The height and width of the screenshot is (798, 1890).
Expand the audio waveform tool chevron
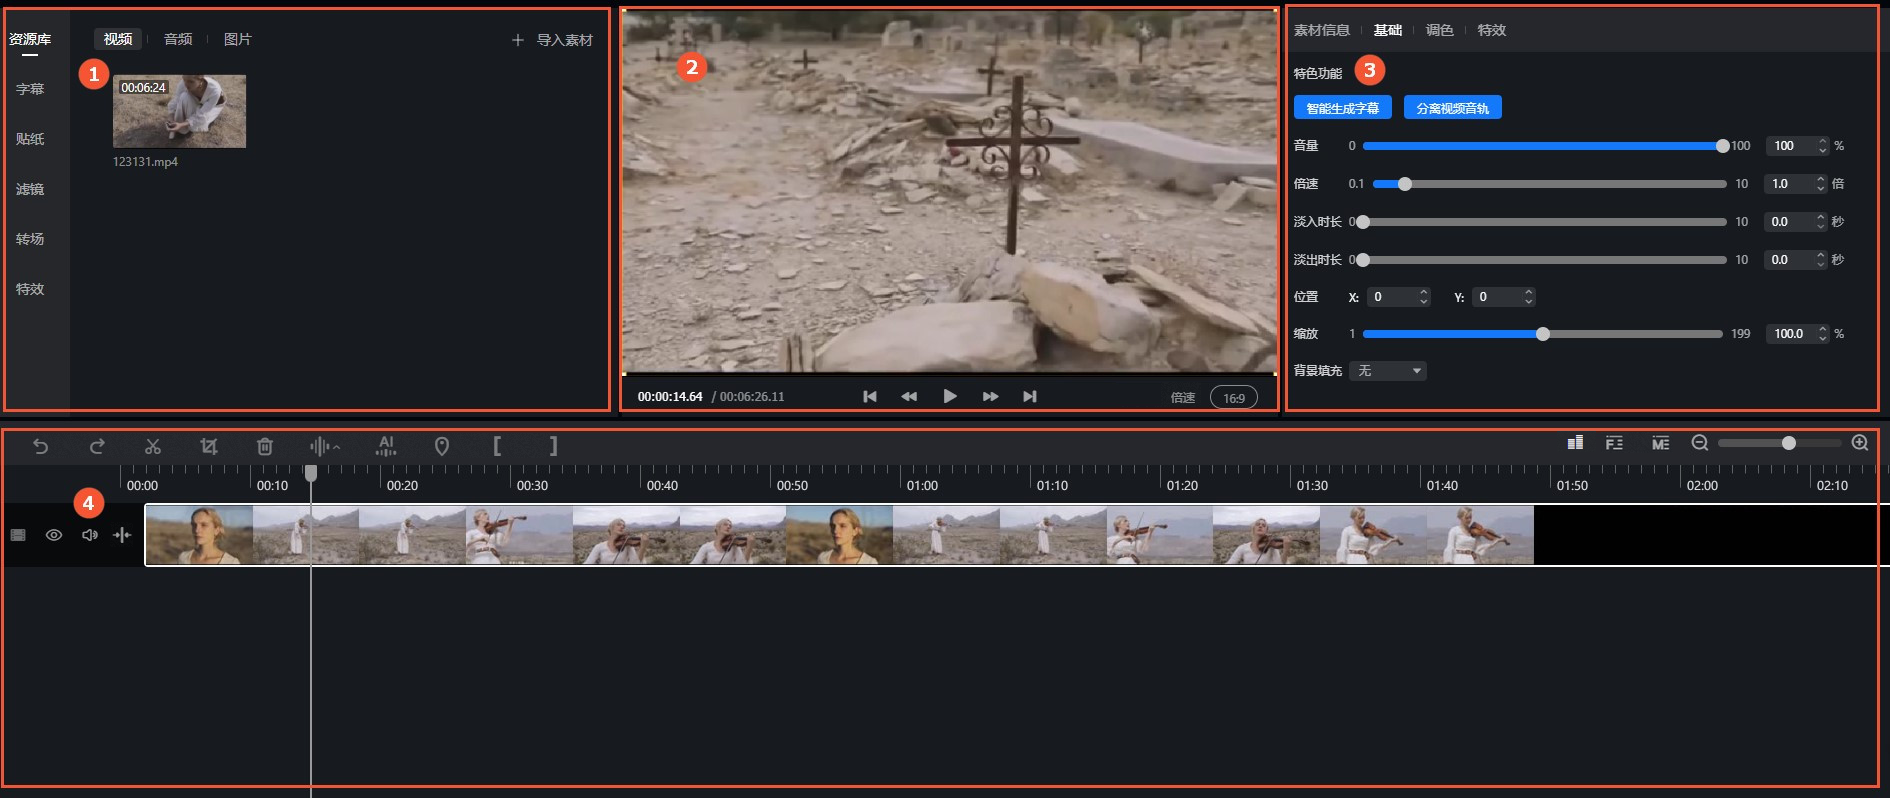pyautogui.click(x=337, y=447)
